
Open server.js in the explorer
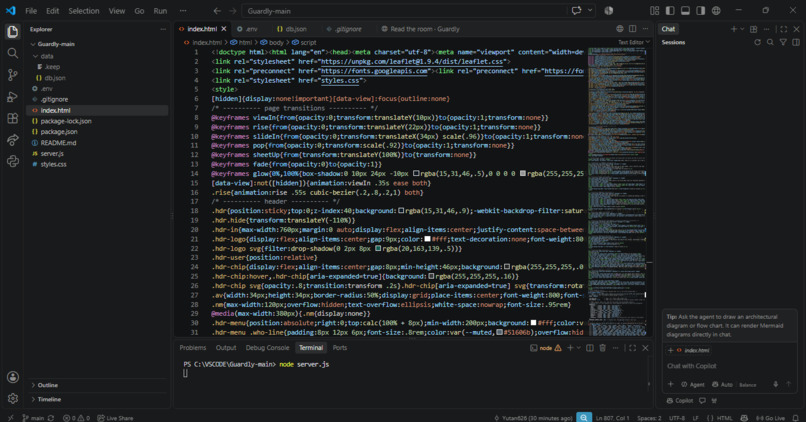coord(52,154)
